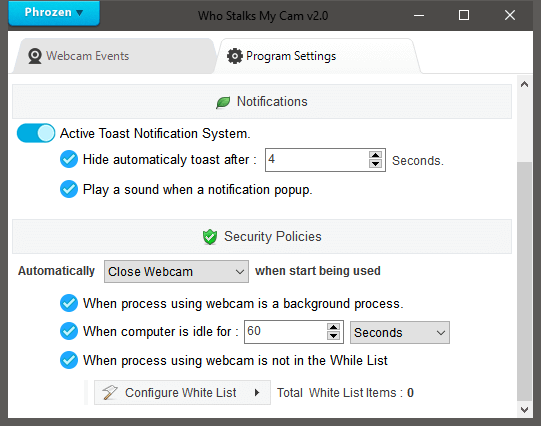Decrease idle time with down spinner arrow
This screenshot has height=426, width=541.
333,336
